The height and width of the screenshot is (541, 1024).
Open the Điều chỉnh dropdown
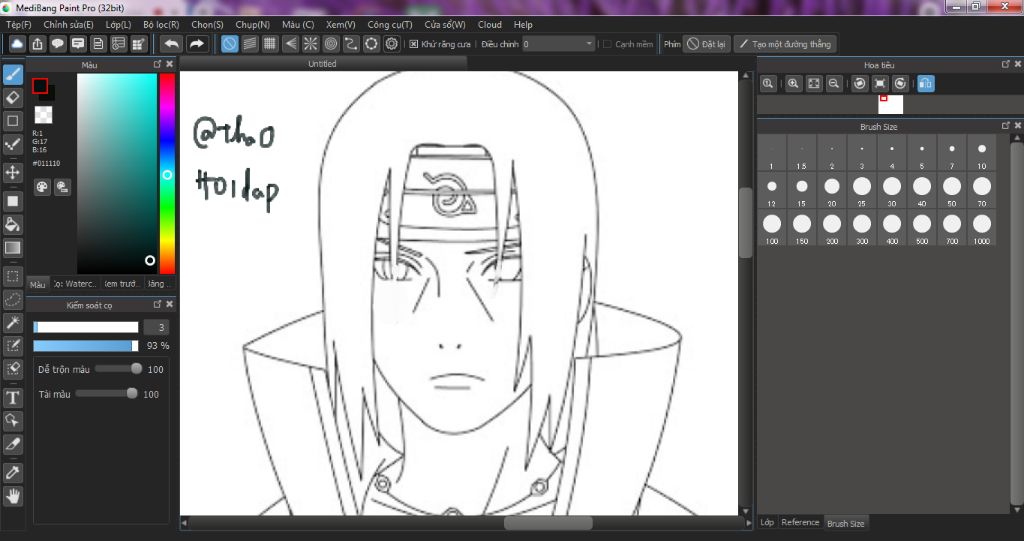[558, 44]
